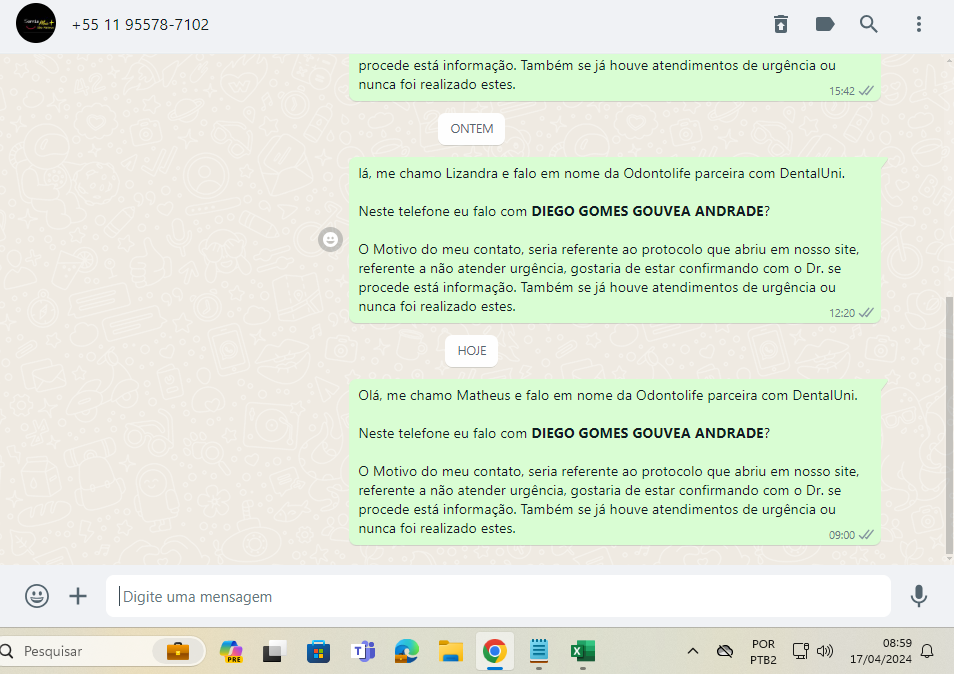Focus the Digite uma mensagem field
Viewport: 954px width, 674px height.
click(x=498, y=596)
